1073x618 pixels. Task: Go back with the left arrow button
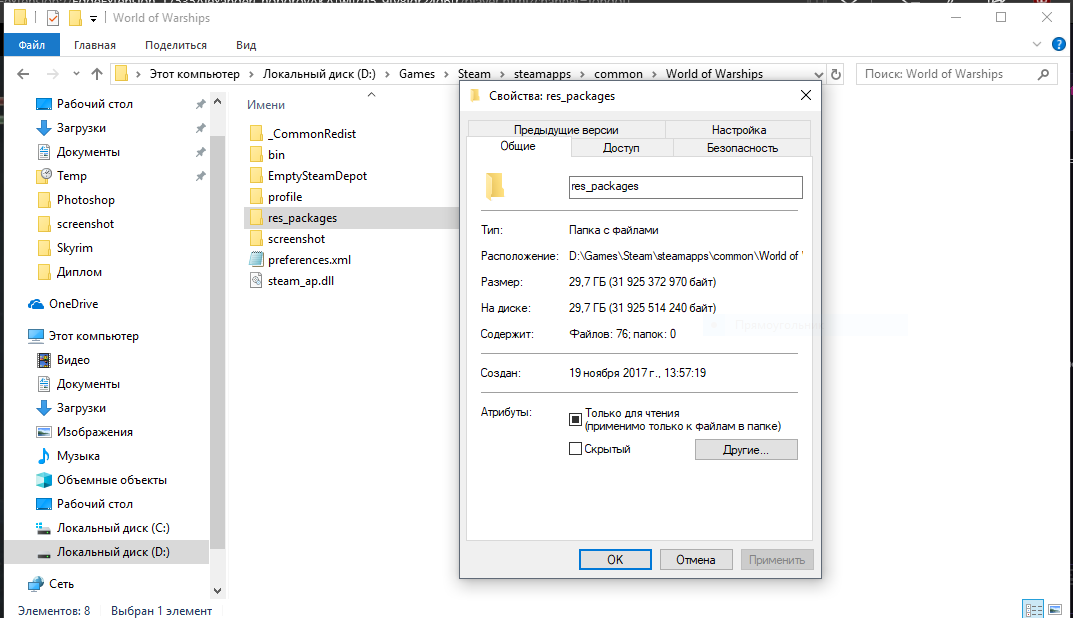coord(23,74)
